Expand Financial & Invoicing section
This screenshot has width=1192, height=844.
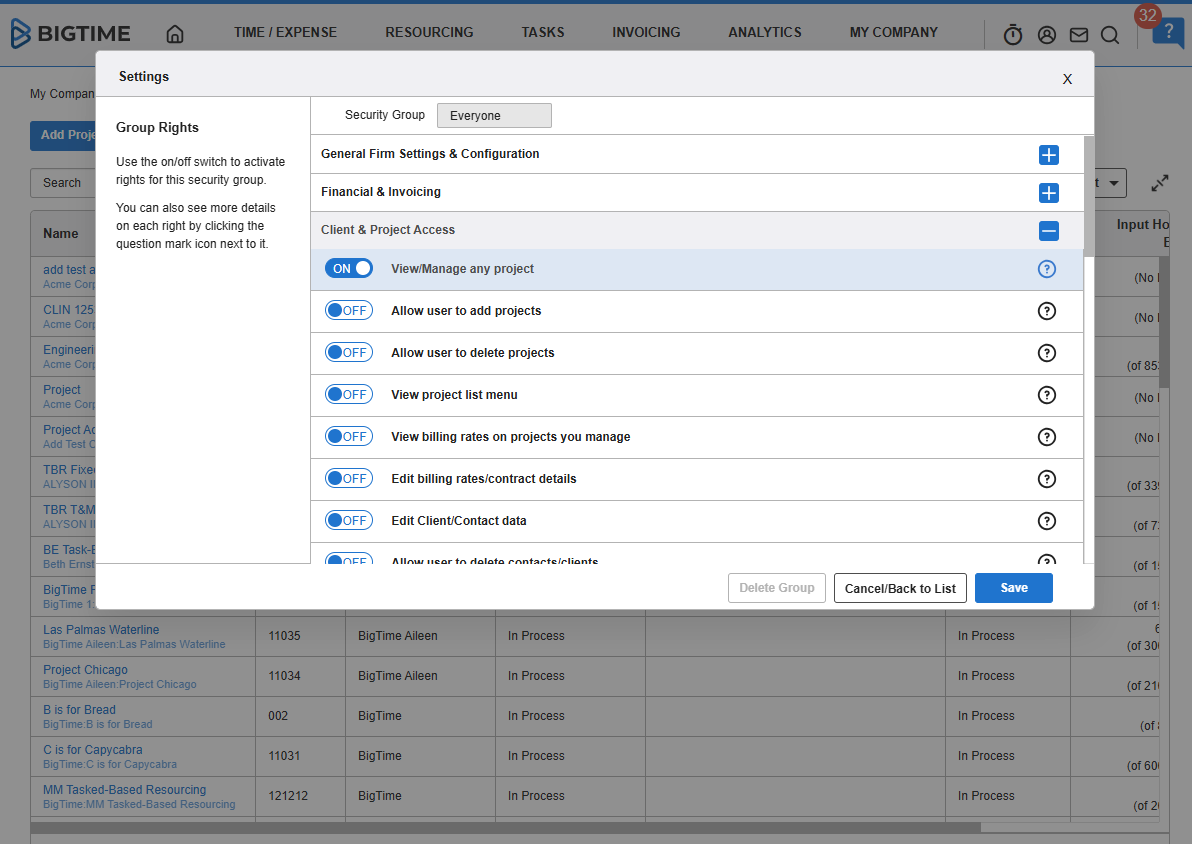tap(1048, 193)
